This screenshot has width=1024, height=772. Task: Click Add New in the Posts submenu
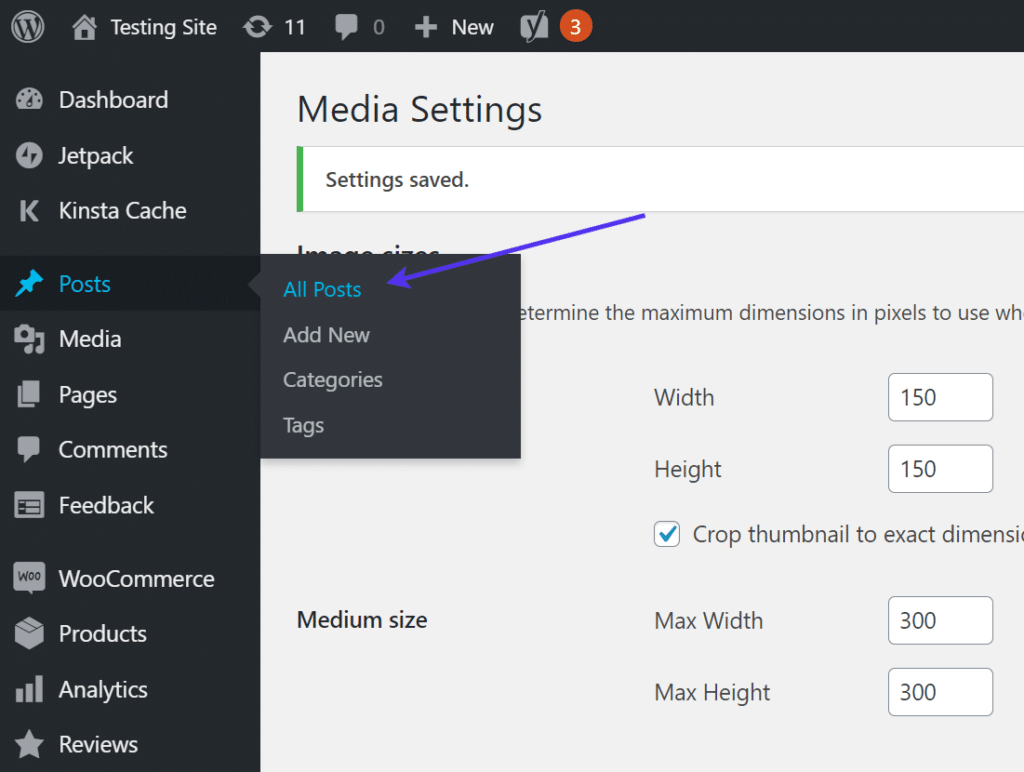(326, 335)
